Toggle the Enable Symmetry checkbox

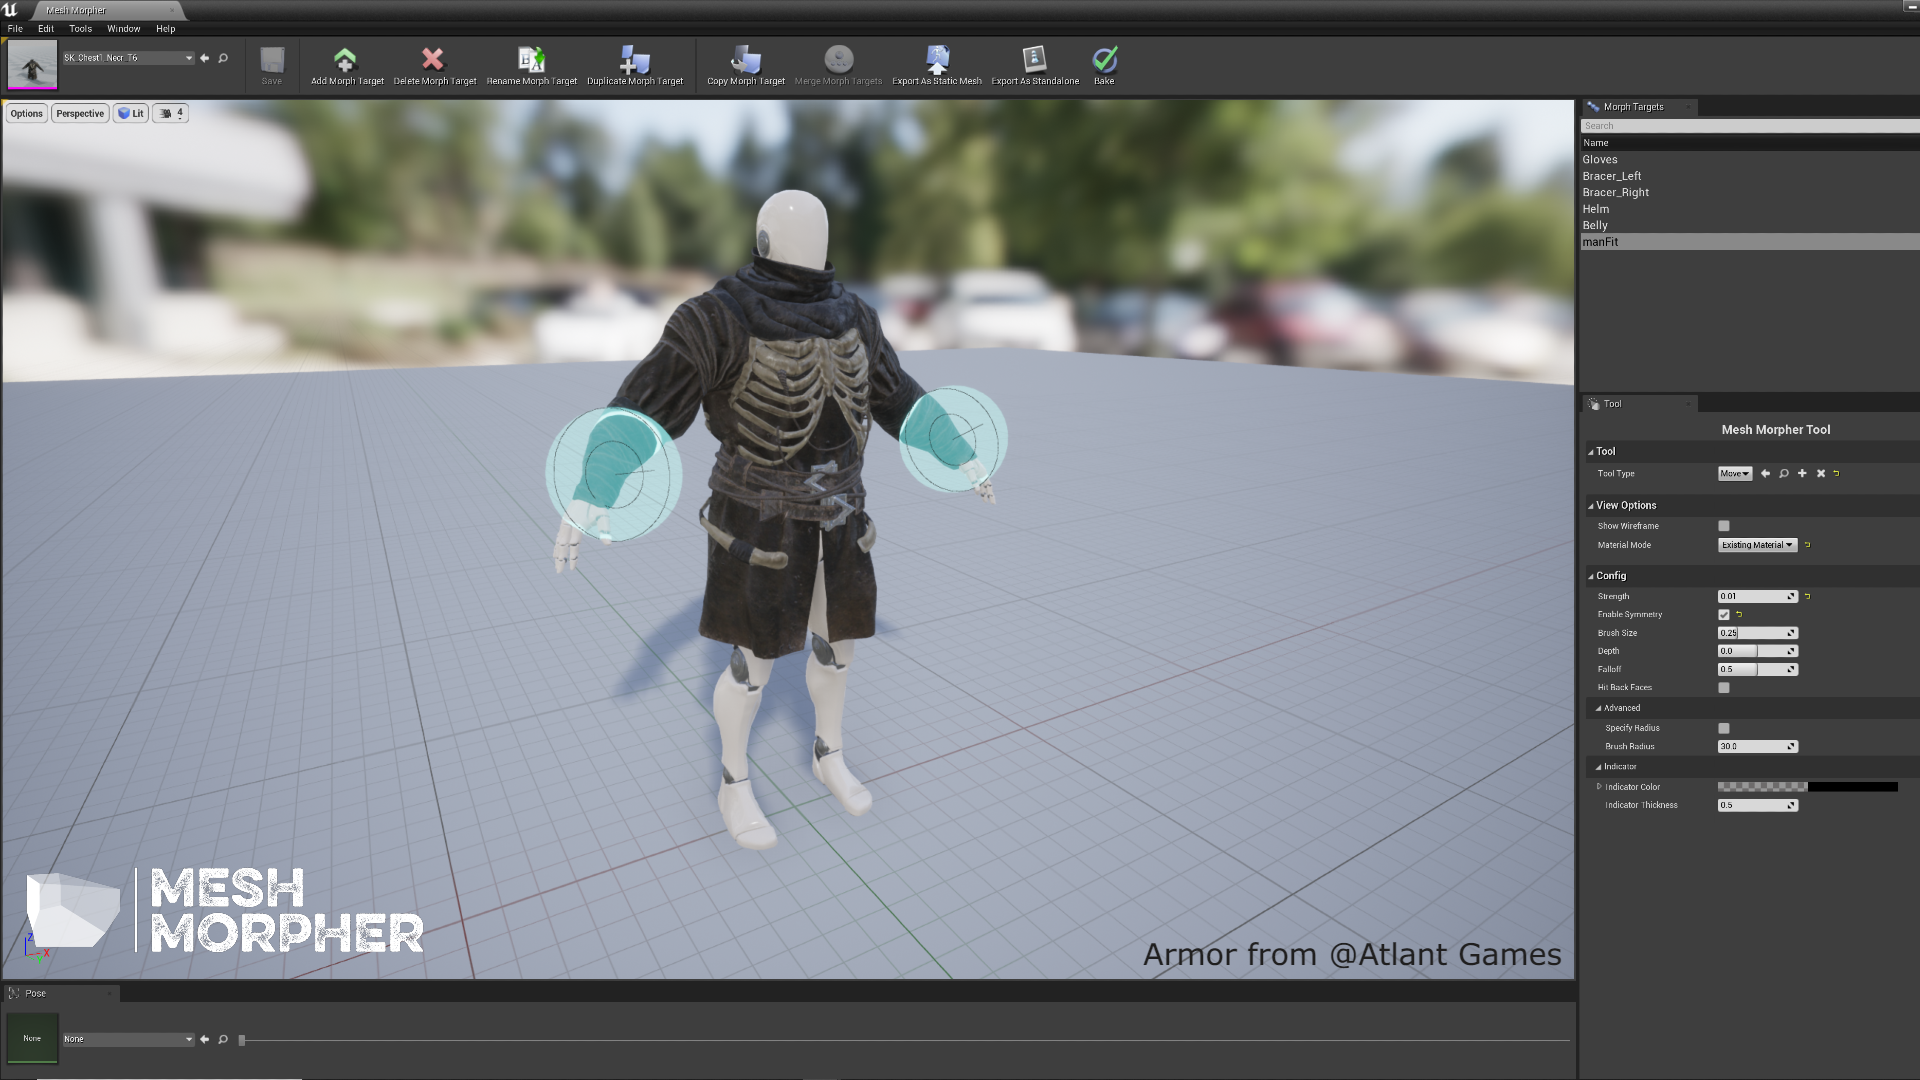[x=1725, y=615]
